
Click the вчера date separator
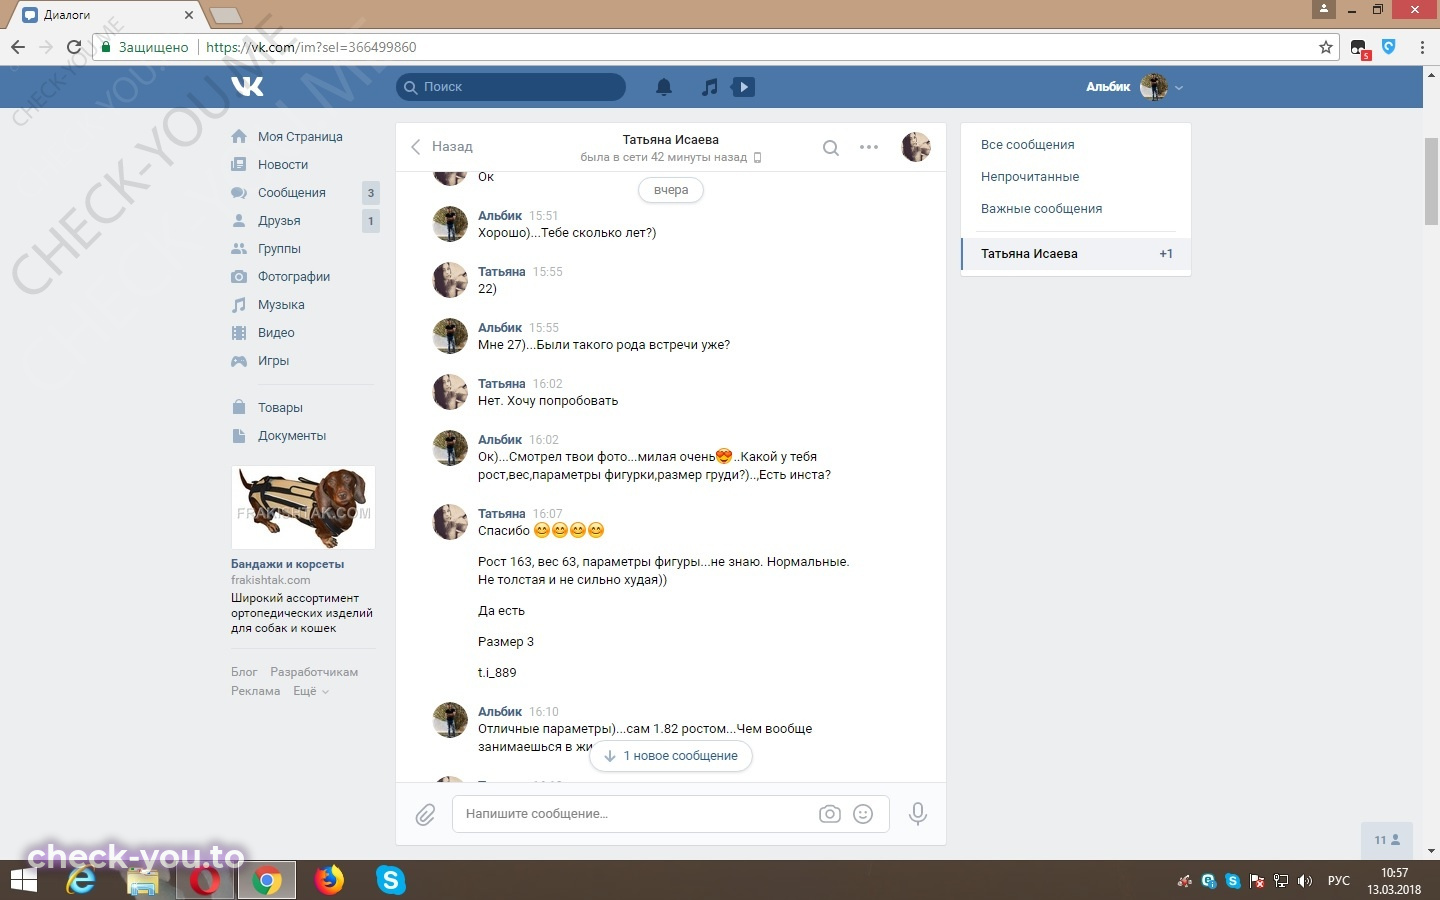[x=671, y=190]
